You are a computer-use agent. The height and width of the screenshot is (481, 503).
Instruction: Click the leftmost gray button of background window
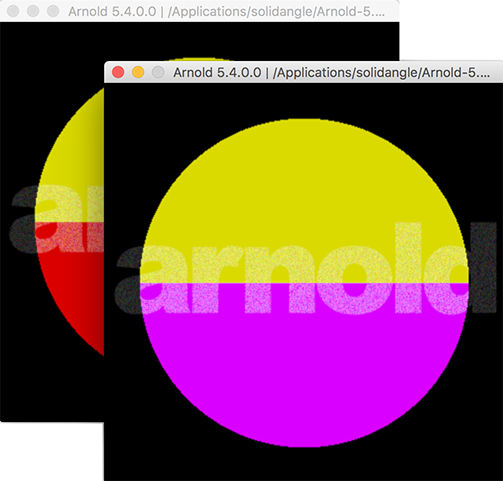(13, 11)
